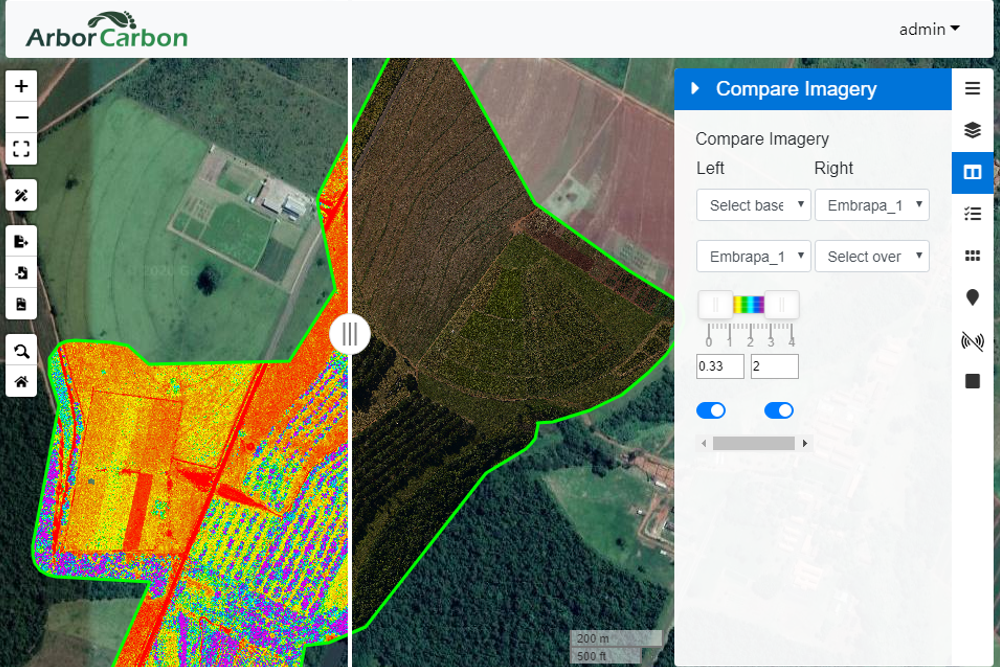
Task: Open the right 'Select over' overlay dropdown
Action: point(872,256)
